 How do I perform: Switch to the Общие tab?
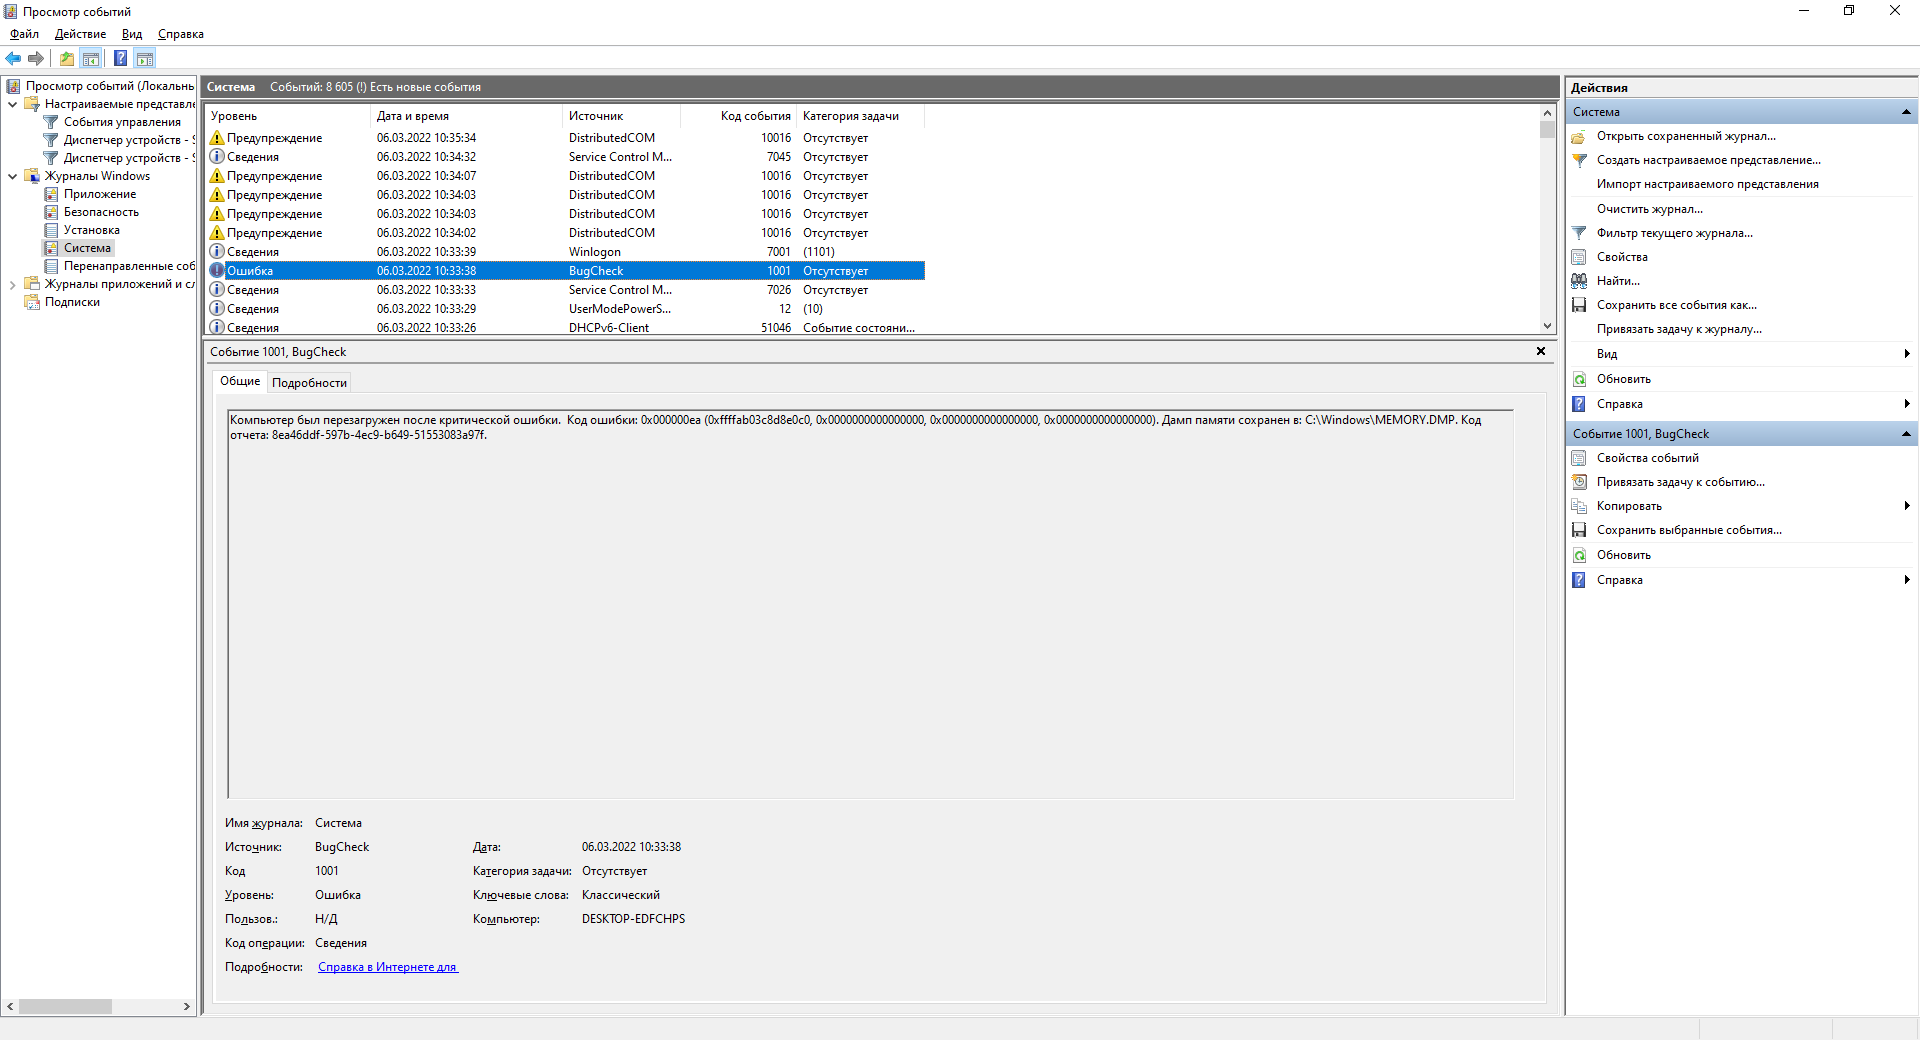pyautogui.click(x=240, y=381)
